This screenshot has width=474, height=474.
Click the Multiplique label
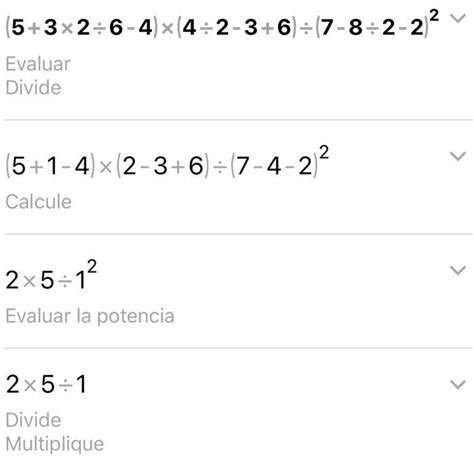55,444
